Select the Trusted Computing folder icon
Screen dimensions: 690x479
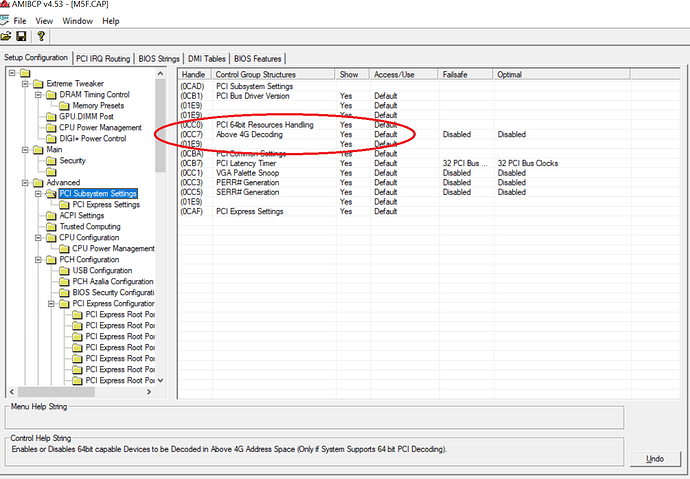pyautogui.click(x=51, y=227)
